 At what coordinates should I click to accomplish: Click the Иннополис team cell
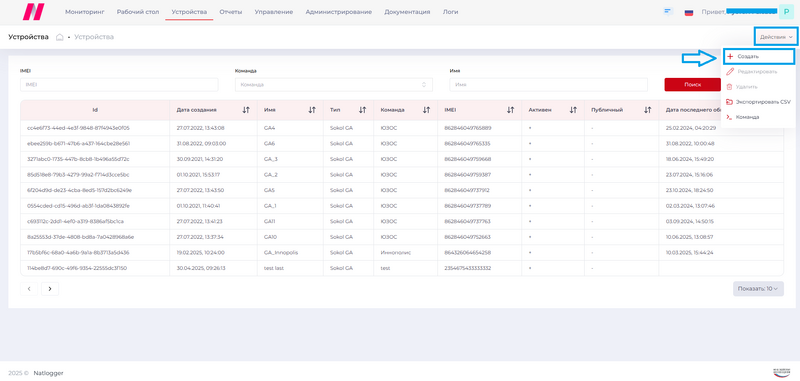click(395, 252)
